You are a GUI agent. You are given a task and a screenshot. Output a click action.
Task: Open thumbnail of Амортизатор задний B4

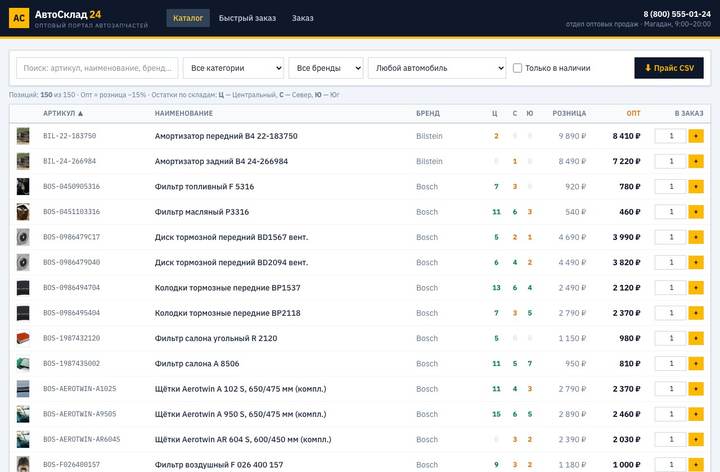tap(23, 161)
